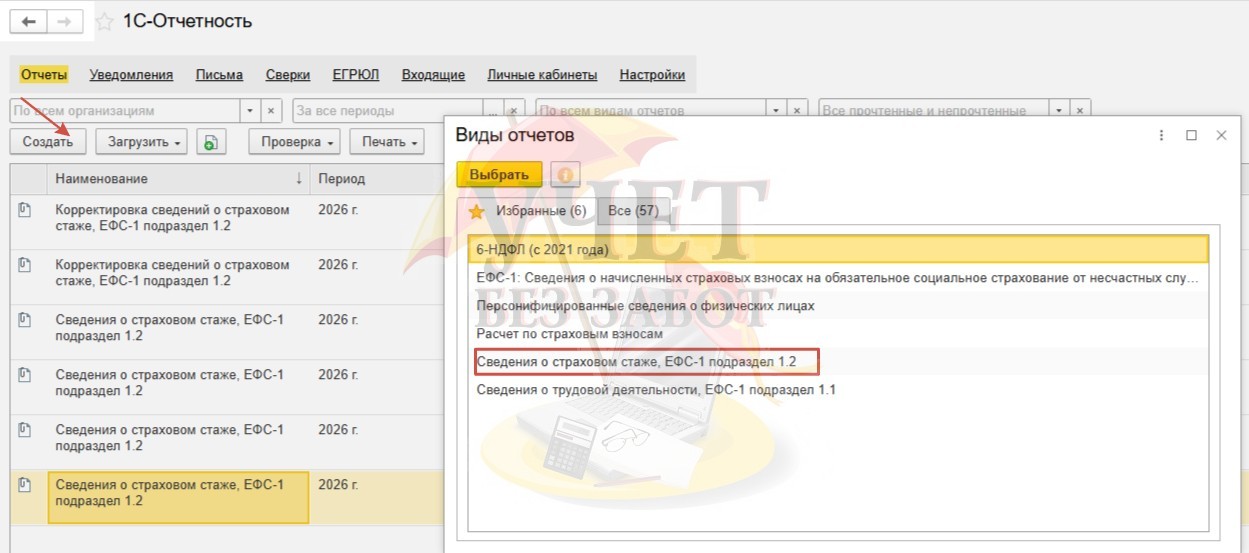Clear the organizations filter with its x button
1249x553 pixels.
[272, 111]
